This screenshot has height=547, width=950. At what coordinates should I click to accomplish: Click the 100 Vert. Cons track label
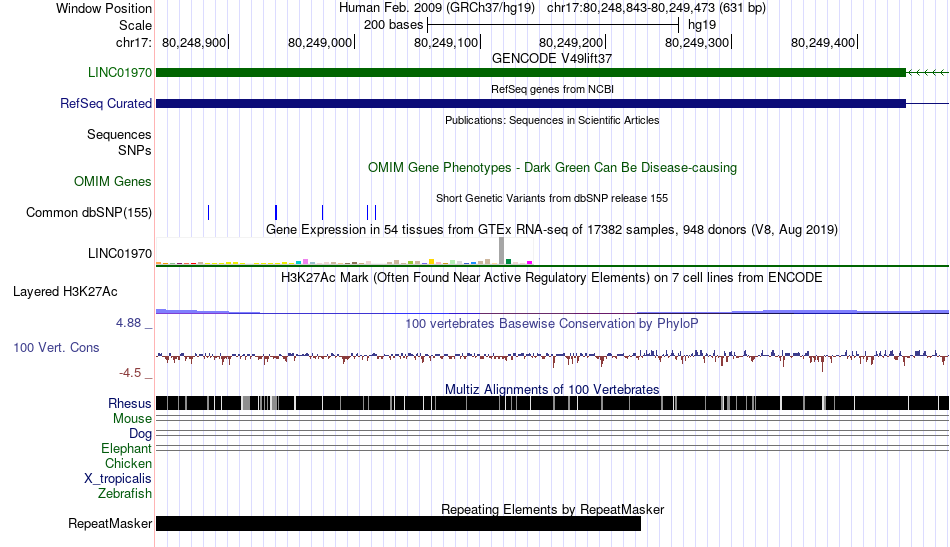(56, 348)
